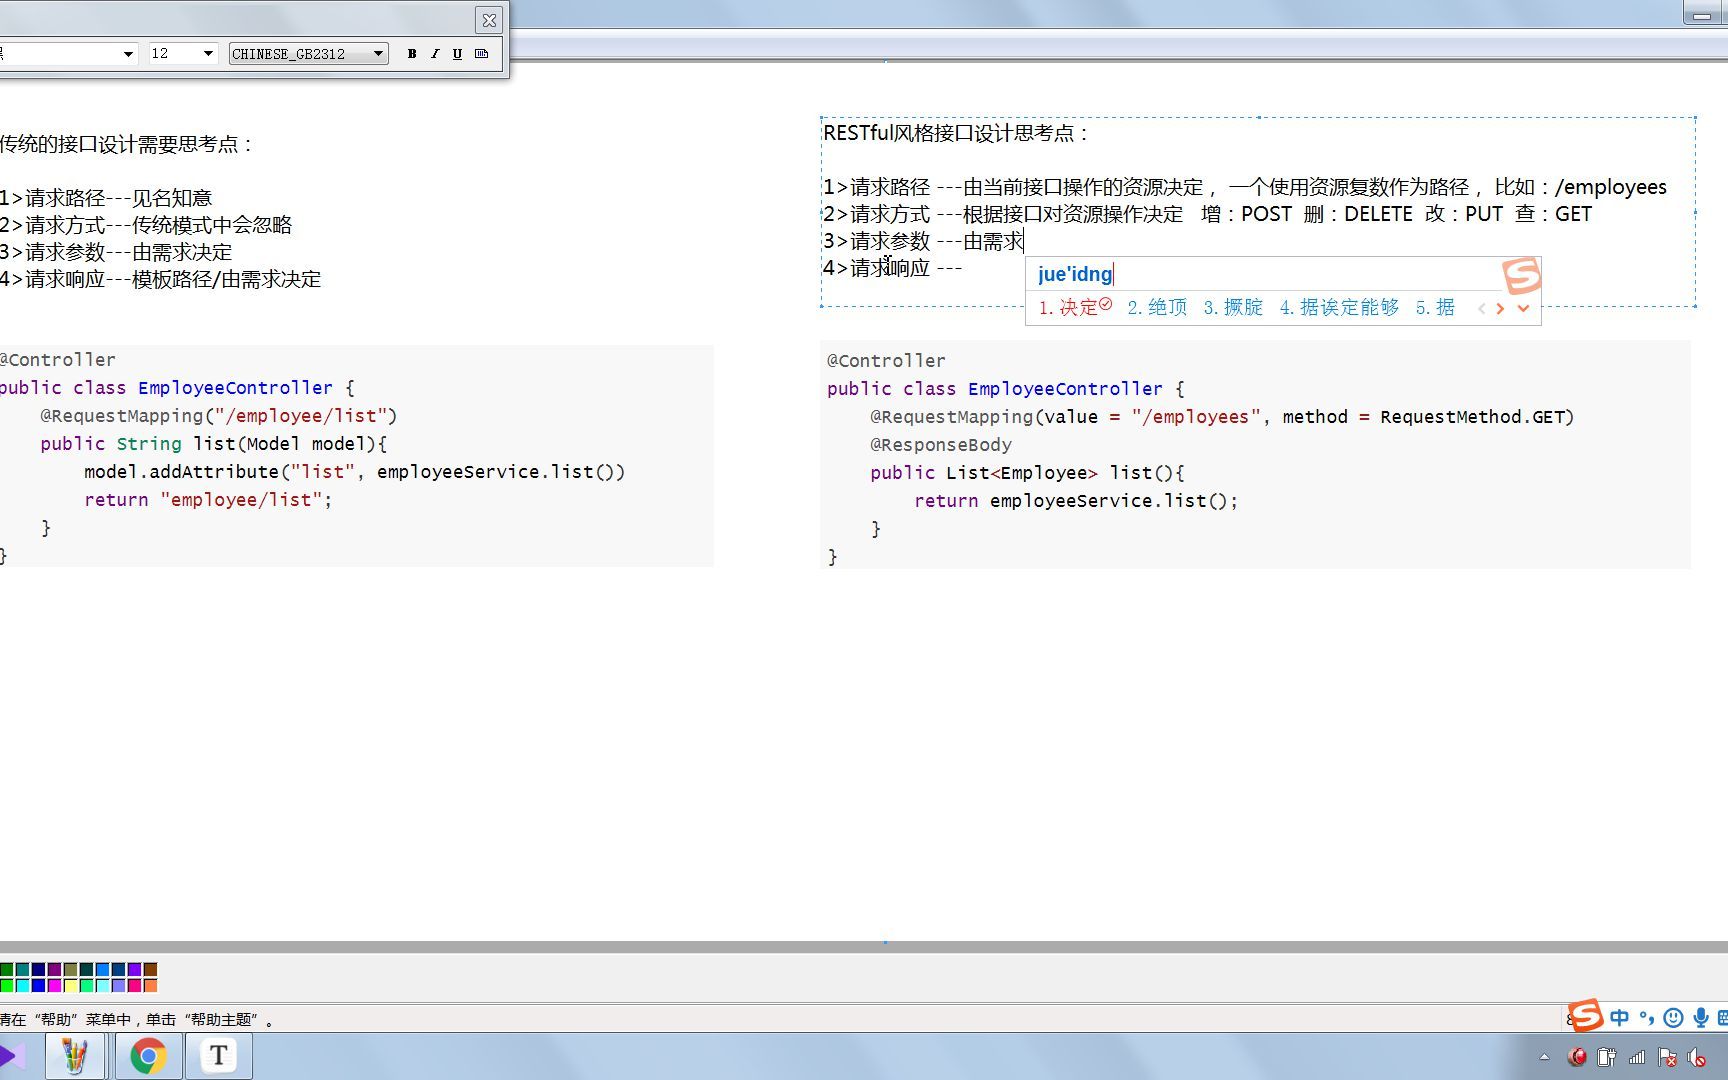This screenshot has height=1080, width=1728.
Task: Pick the yellow palette color
Action: 71,985
